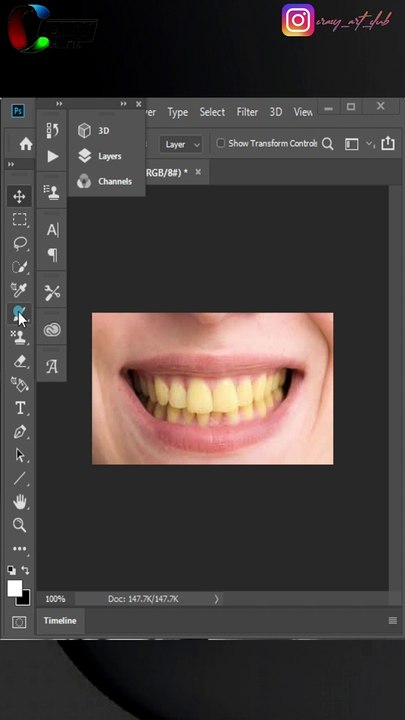Open the Character panel icon
Screen dimensions: 405x720
52,230
